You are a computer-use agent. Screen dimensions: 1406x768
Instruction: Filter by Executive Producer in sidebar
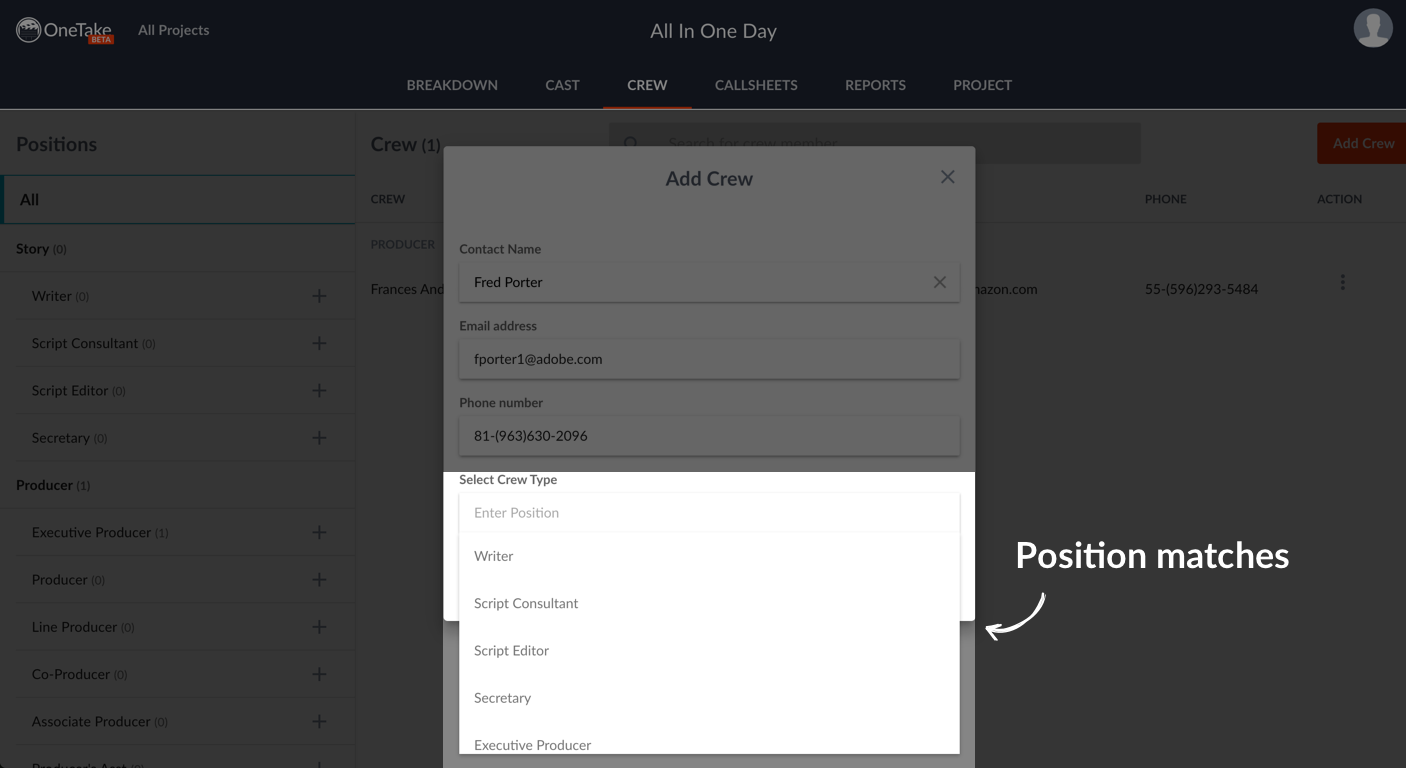point(100,532)
